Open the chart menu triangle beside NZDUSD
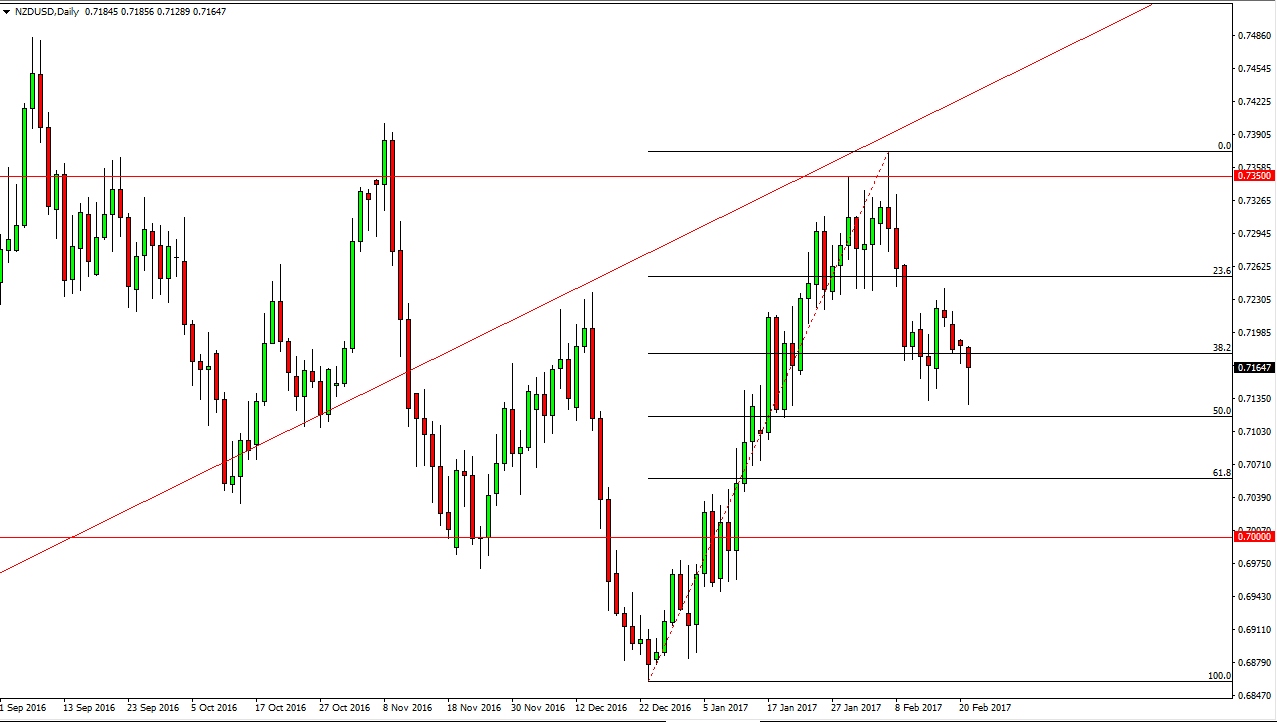This screenshot has width=1277, height=722. click(7, 11)
